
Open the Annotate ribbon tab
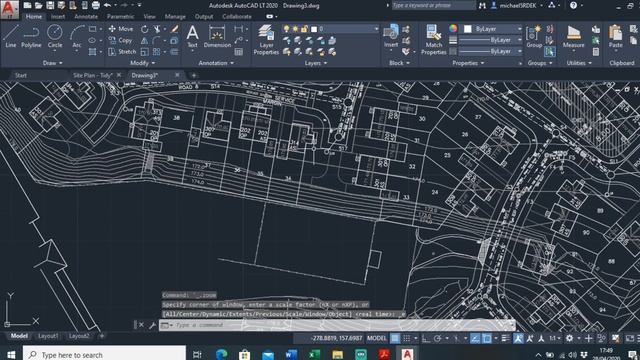pos(86,17)
